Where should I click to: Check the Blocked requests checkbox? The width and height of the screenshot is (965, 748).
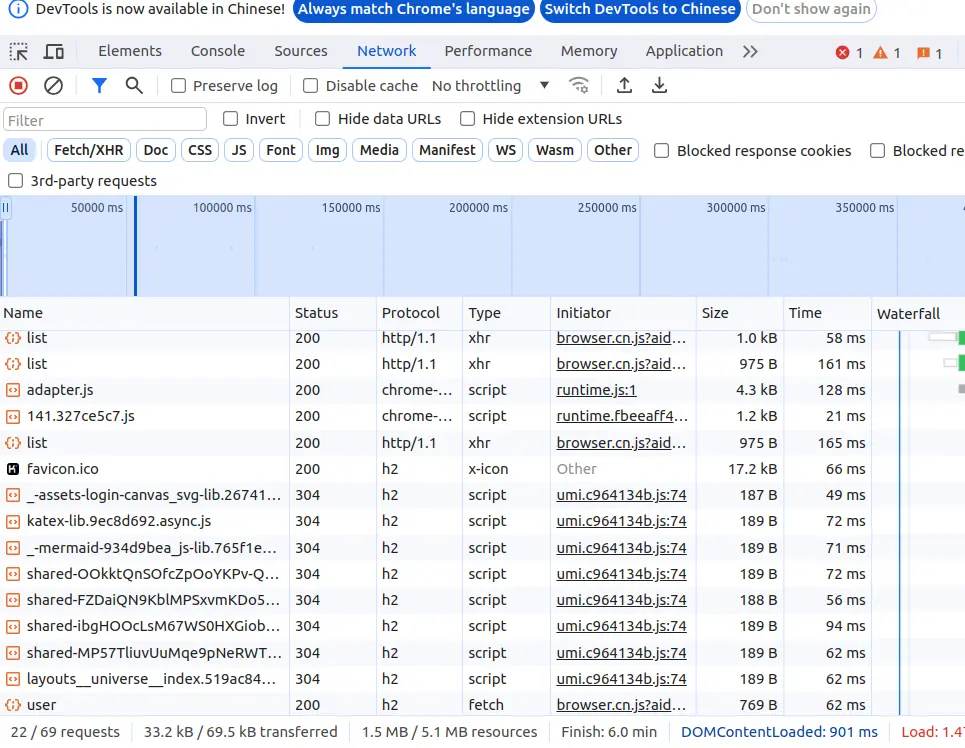(878, 151)
